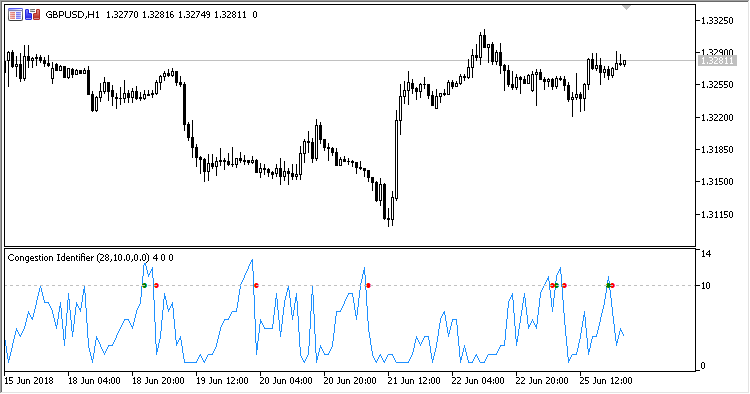This screenshot has width=750, height=394.
Task: Click the gray chart shift triangle marker
Action: point(626,8)
